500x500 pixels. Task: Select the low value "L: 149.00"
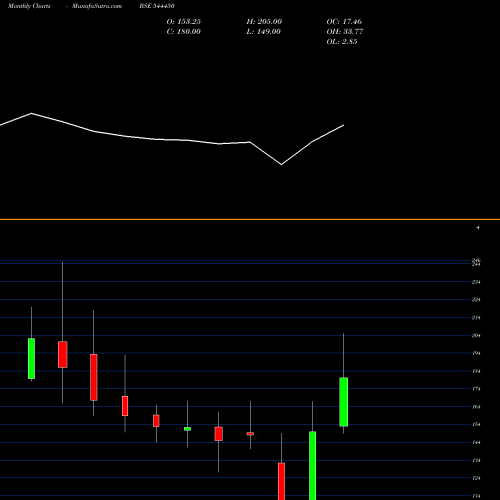264,32
